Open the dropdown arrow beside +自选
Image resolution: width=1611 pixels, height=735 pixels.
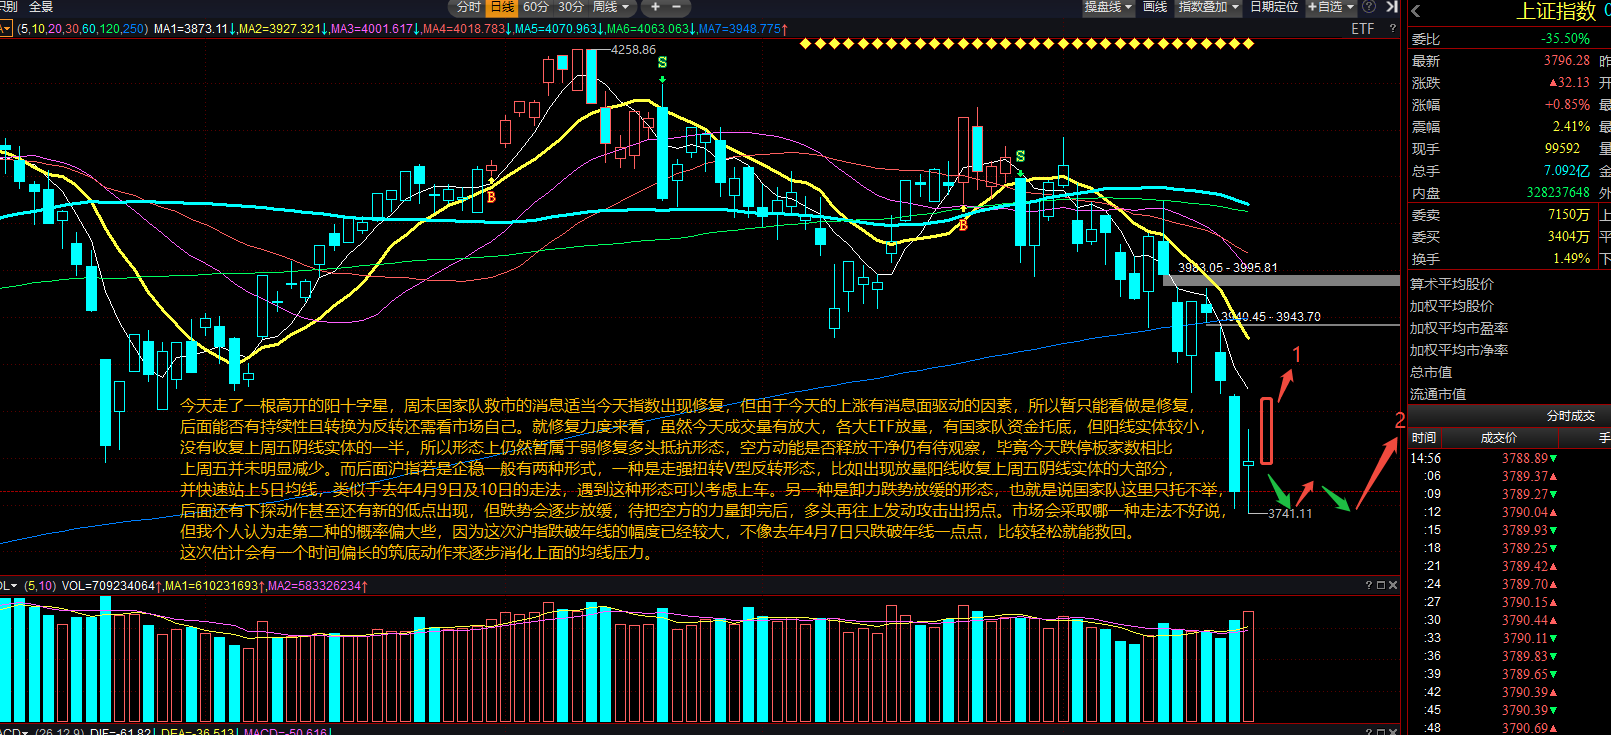click(x=1350, y=7)
